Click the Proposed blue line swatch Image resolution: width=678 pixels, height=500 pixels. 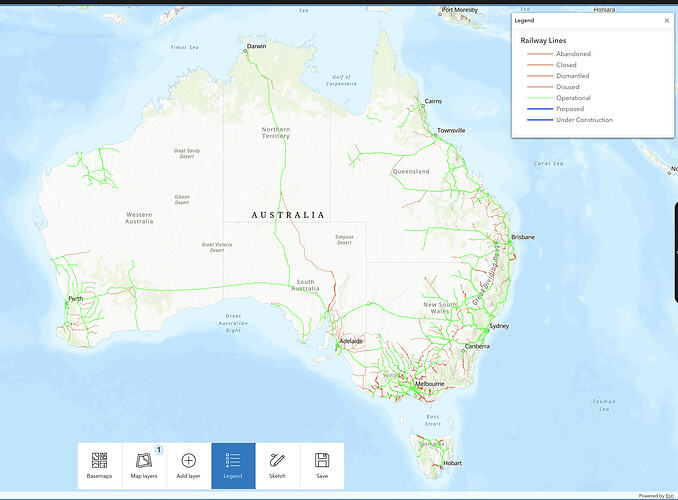(540, 109)
